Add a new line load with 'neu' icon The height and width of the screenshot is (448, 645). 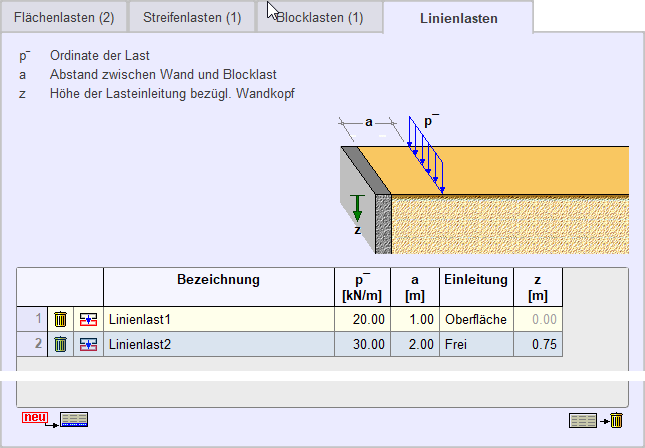click(x=55, y=419)
